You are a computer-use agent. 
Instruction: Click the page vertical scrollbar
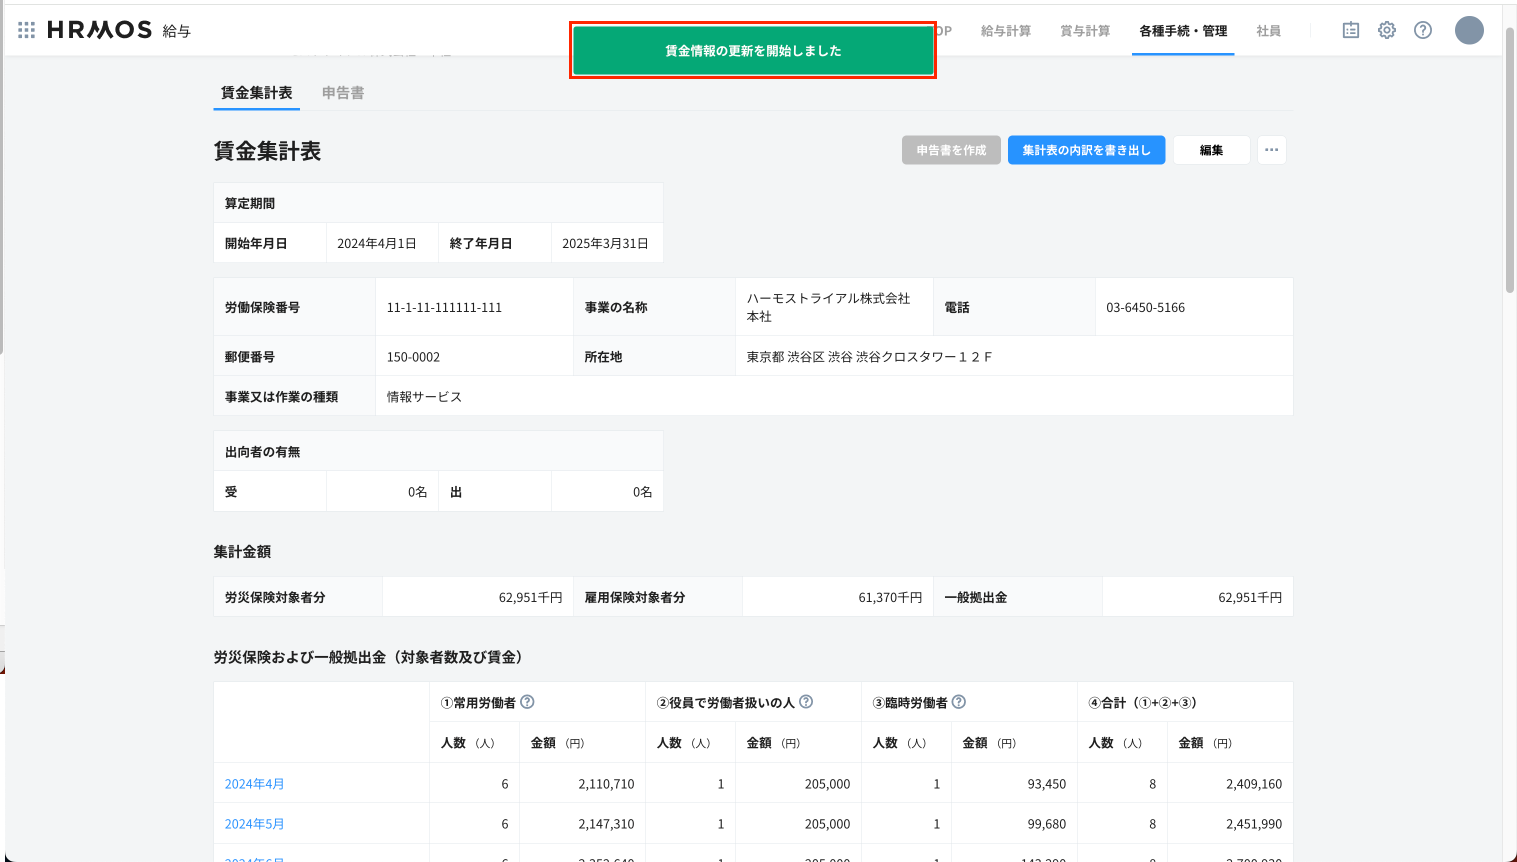pos(1509,160)
